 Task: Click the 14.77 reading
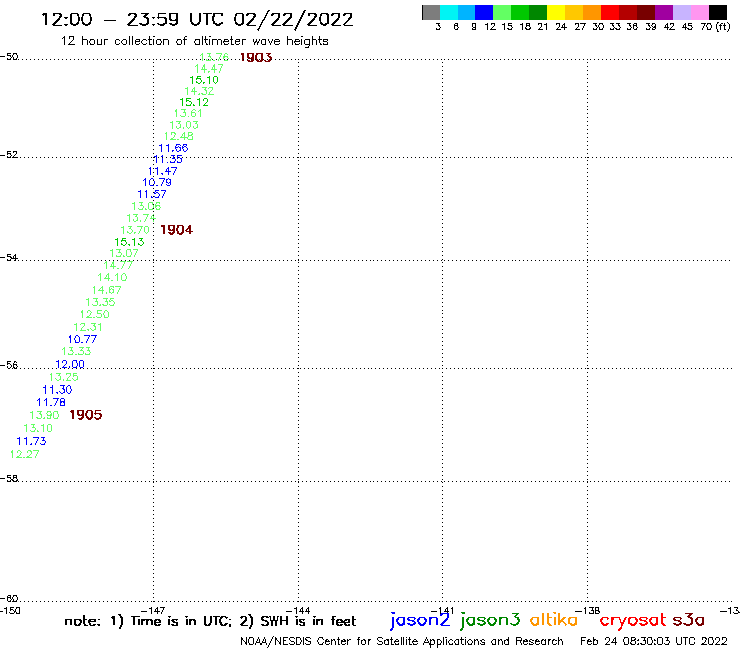[x=118, y=265]
